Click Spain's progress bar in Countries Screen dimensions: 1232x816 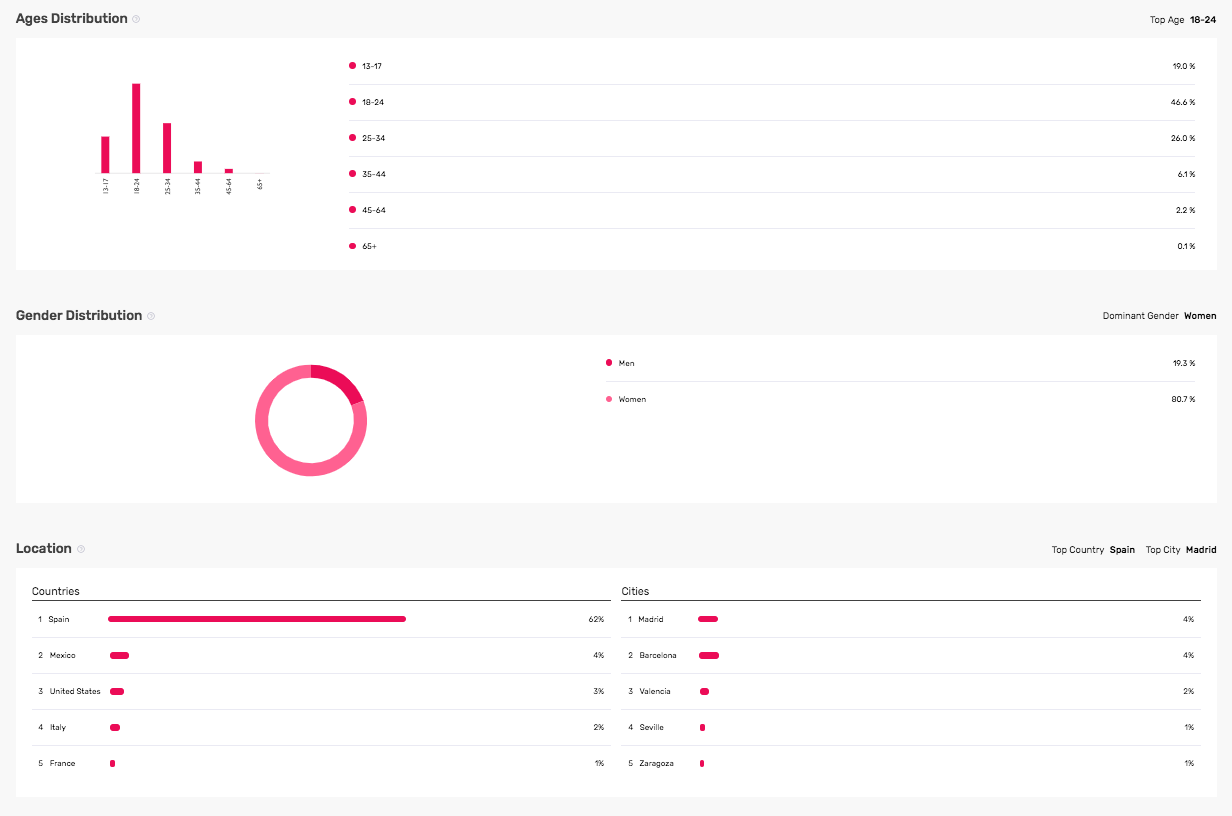click(x=257, y=619)
